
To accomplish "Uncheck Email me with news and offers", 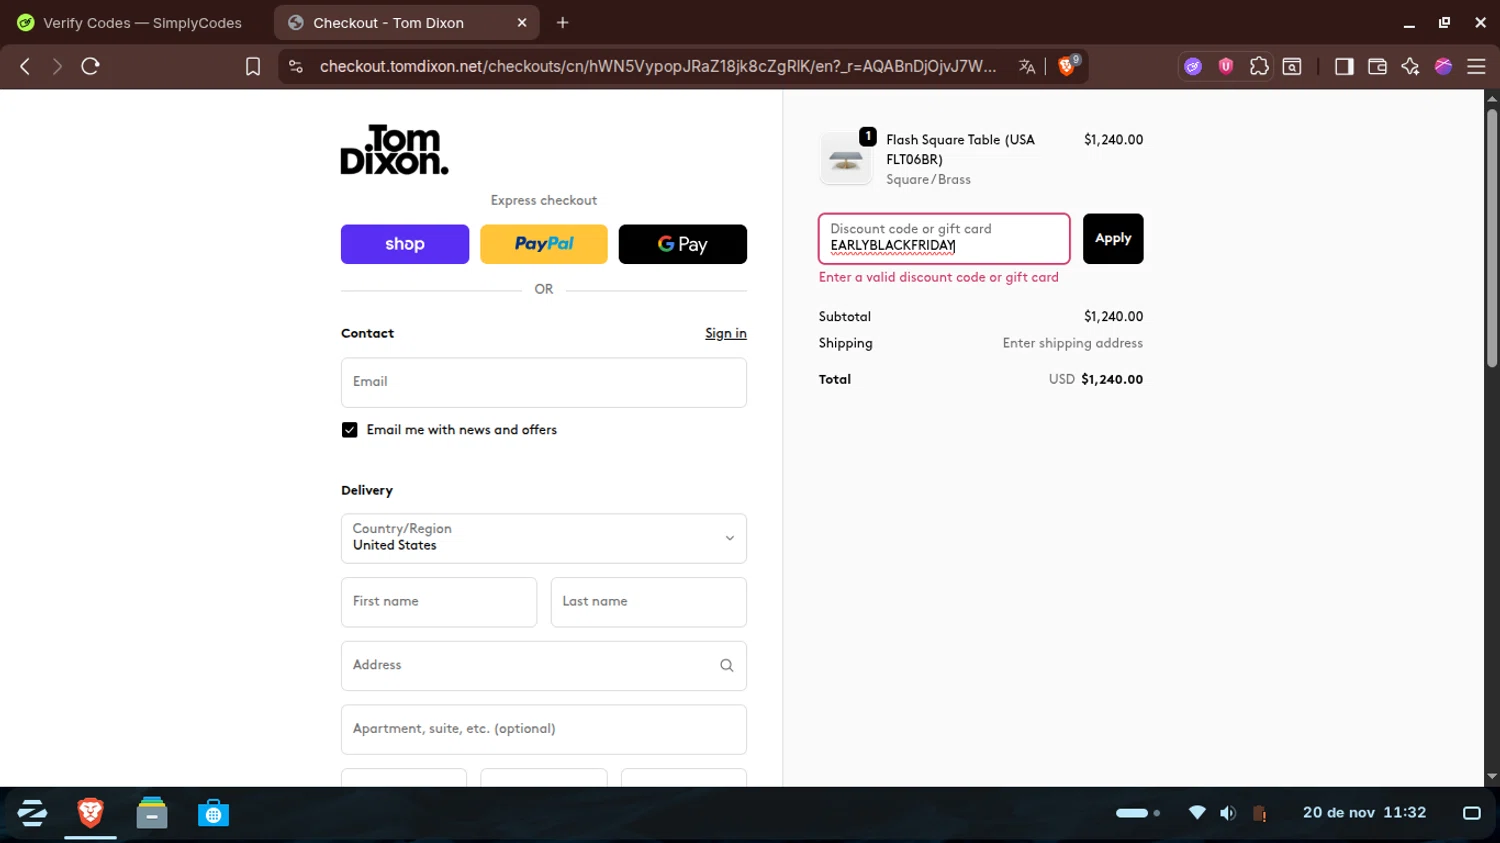I will click(350, 430).
